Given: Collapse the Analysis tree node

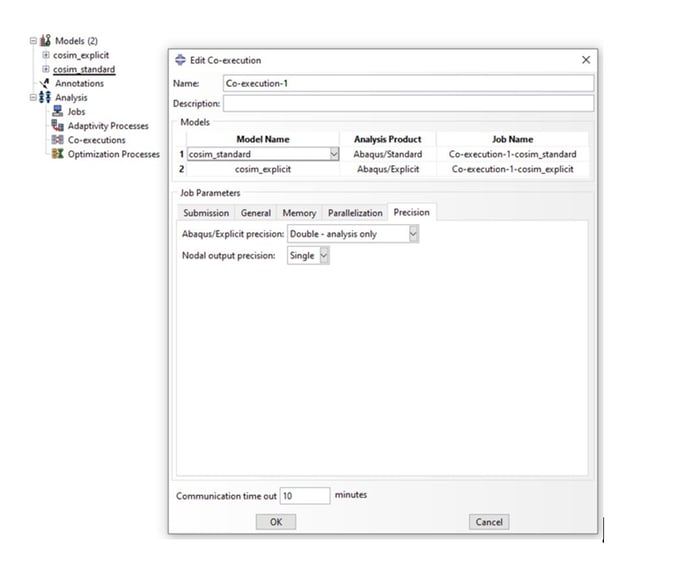Looking at the screenshot, I should (x=33, y=97).
